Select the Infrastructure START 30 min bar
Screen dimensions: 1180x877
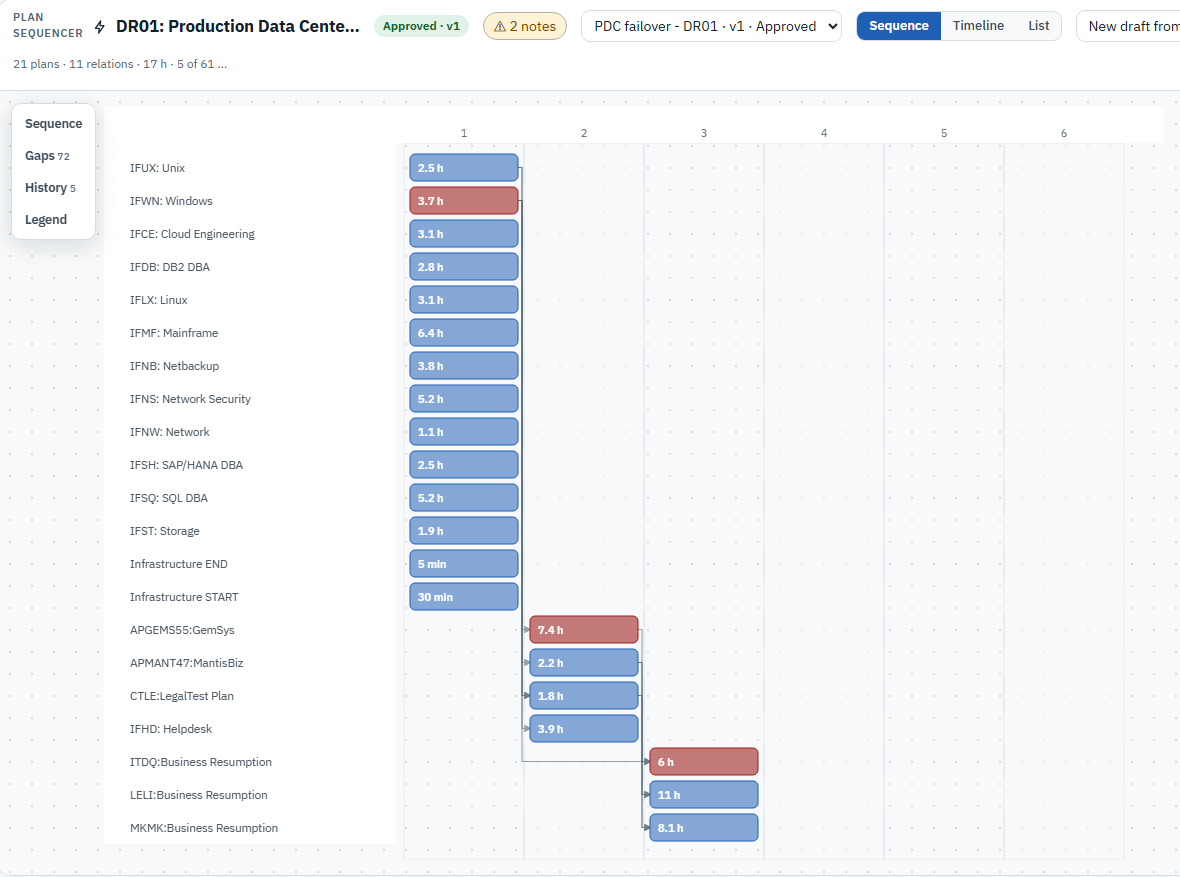click(x=464, y=597)
